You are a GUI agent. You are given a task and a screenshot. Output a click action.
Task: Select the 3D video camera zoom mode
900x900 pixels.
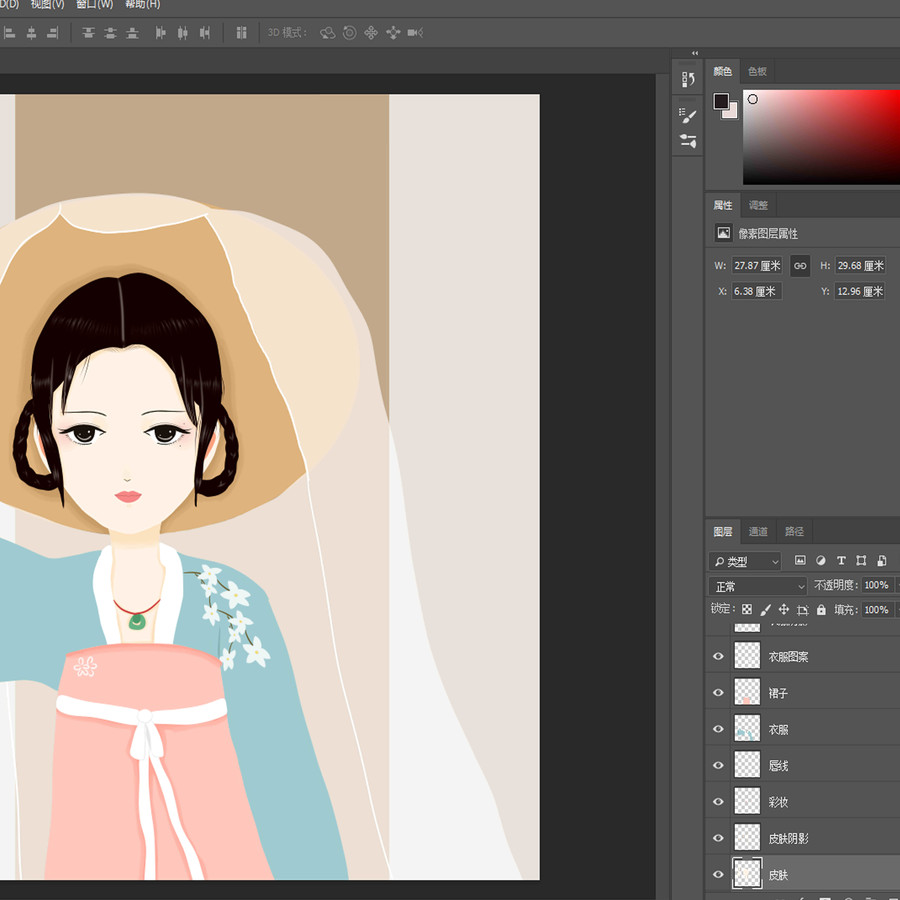click(415, 33)
